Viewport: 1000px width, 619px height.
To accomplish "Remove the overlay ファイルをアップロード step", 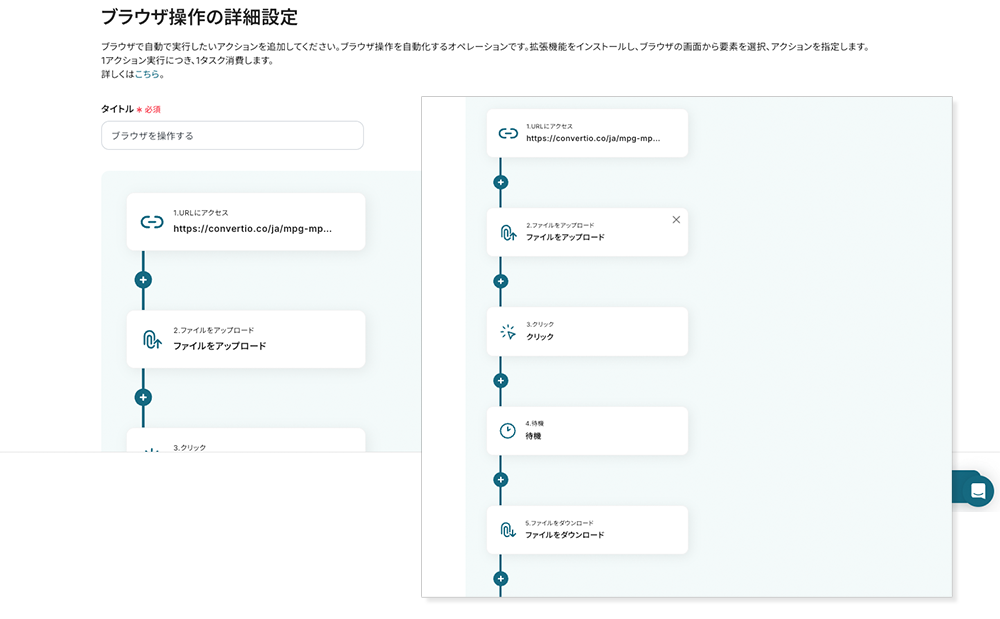I will [676, 220].
